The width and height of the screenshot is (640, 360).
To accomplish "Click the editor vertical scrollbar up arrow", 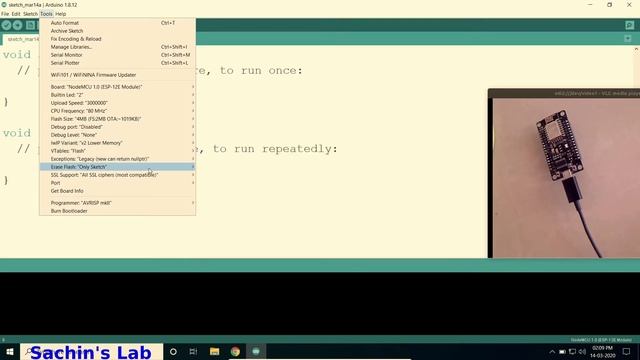I will pos(636,49).
